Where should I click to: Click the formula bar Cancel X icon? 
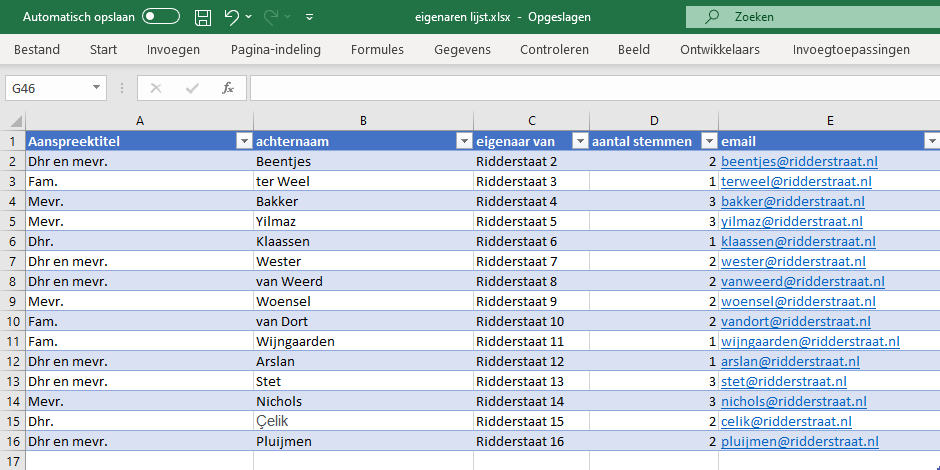pos(156,89)
